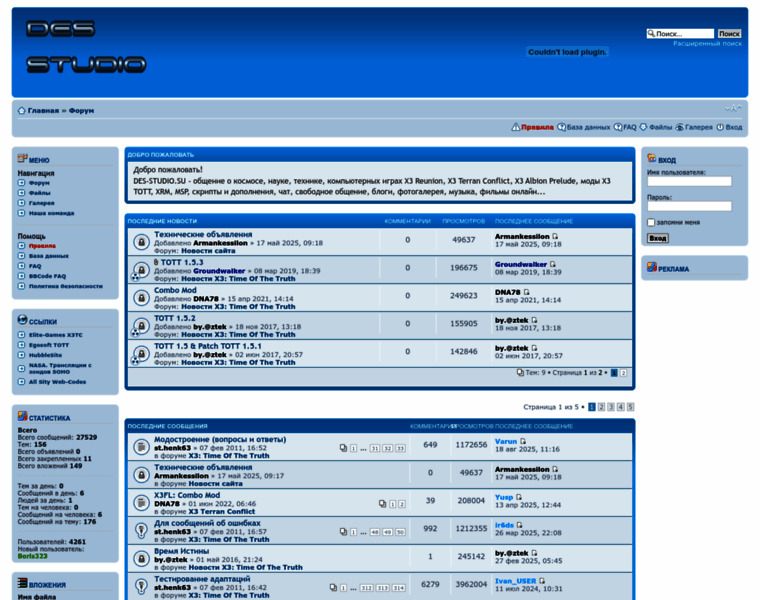Open the X3FL: Combo Mod topic
Viewport: 760px width, 600px height.
tap(187, 495)
